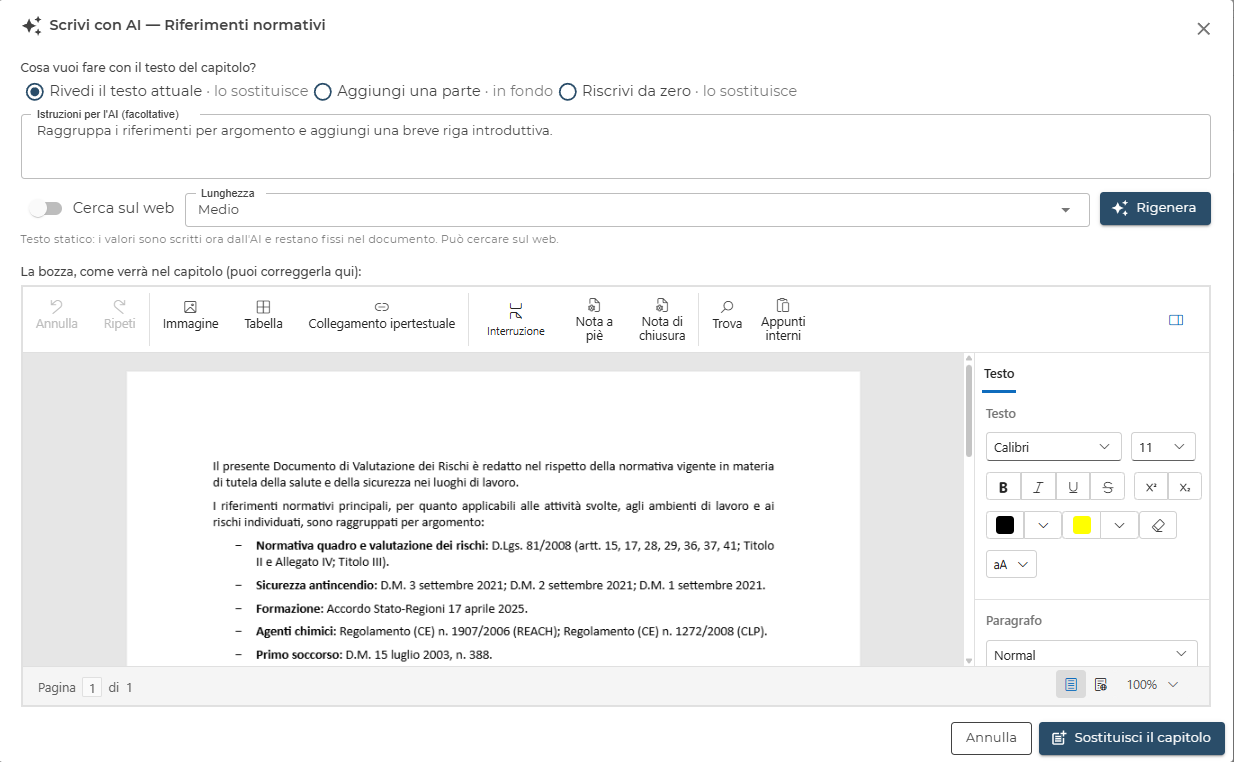
Task: Click the Rigenera button
Action: [1155, 208]
